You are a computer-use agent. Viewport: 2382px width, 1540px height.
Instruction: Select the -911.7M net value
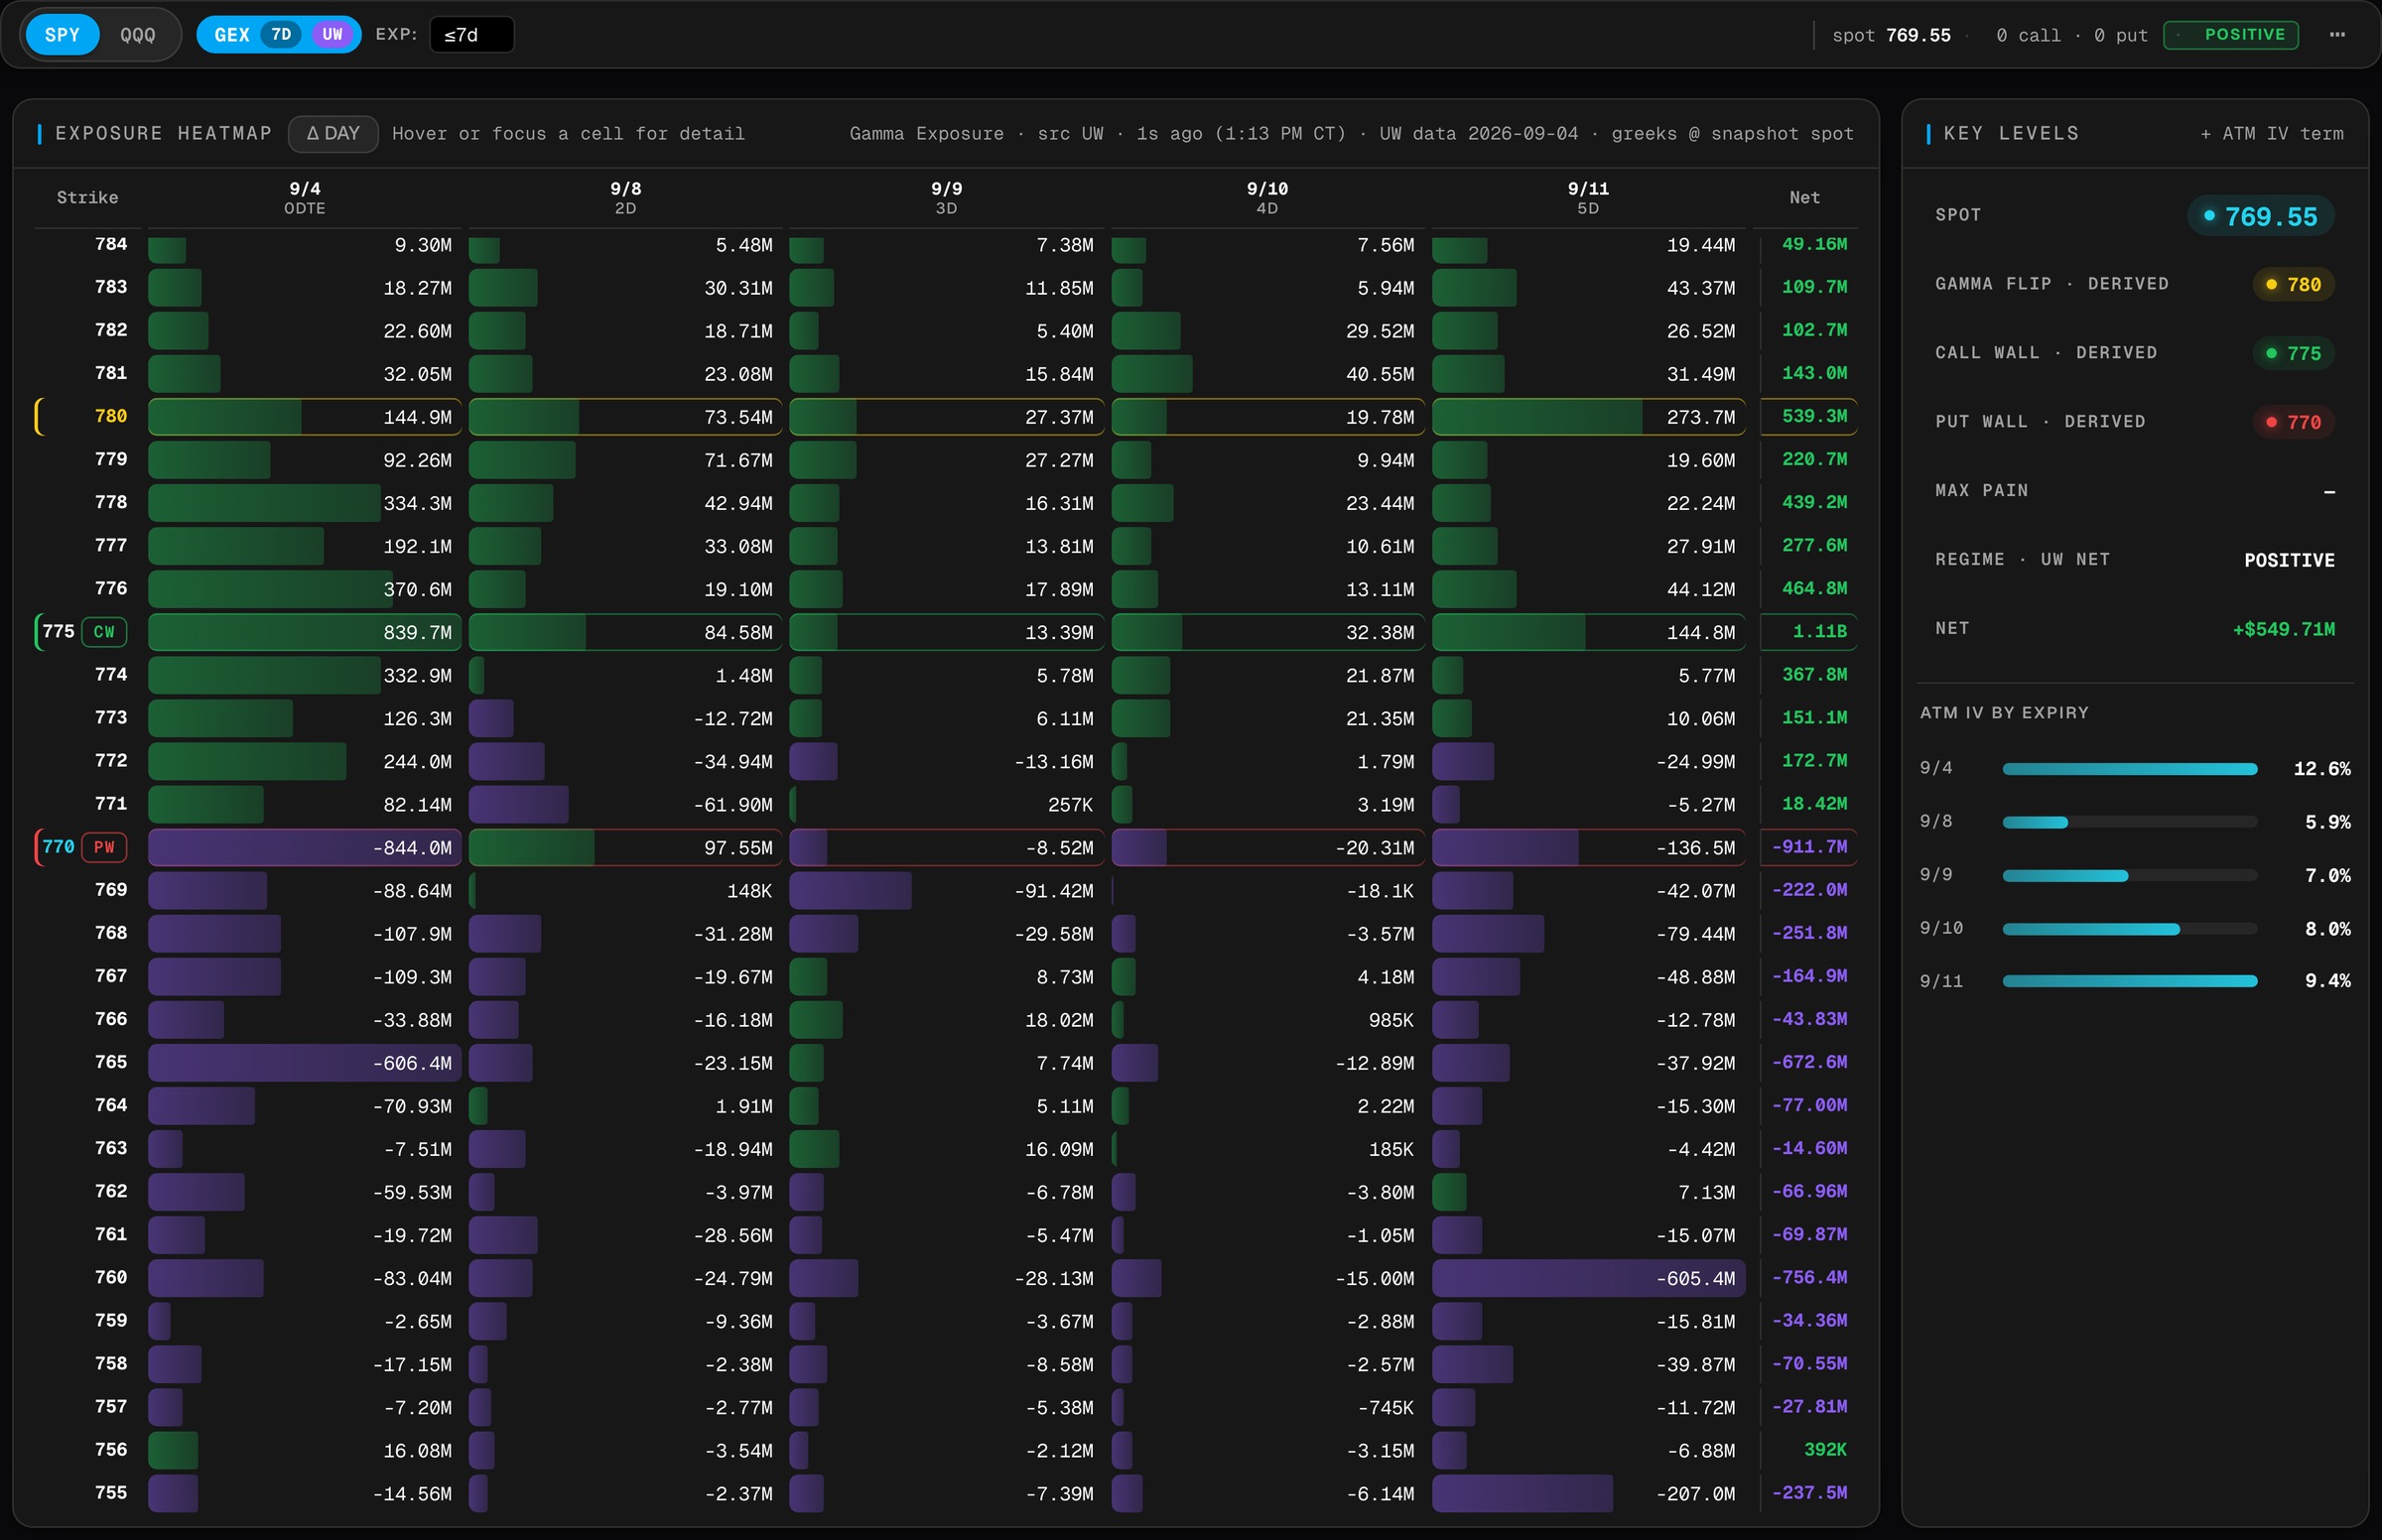point(1809,848)
